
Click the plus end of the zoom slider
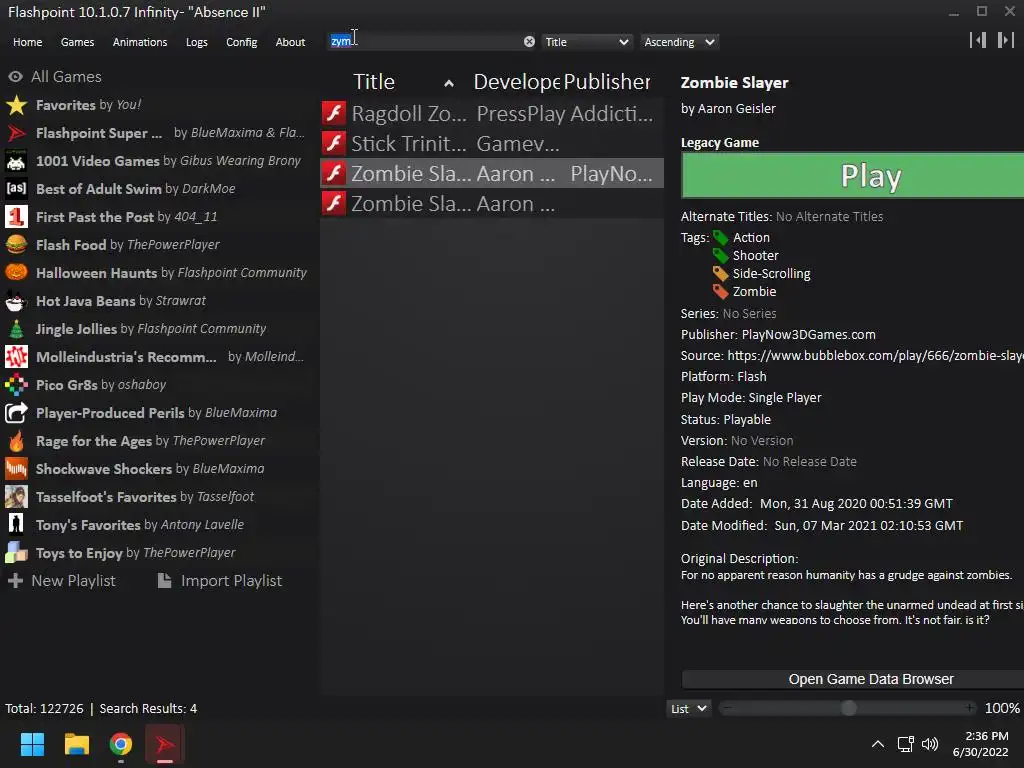click(970, 708)
